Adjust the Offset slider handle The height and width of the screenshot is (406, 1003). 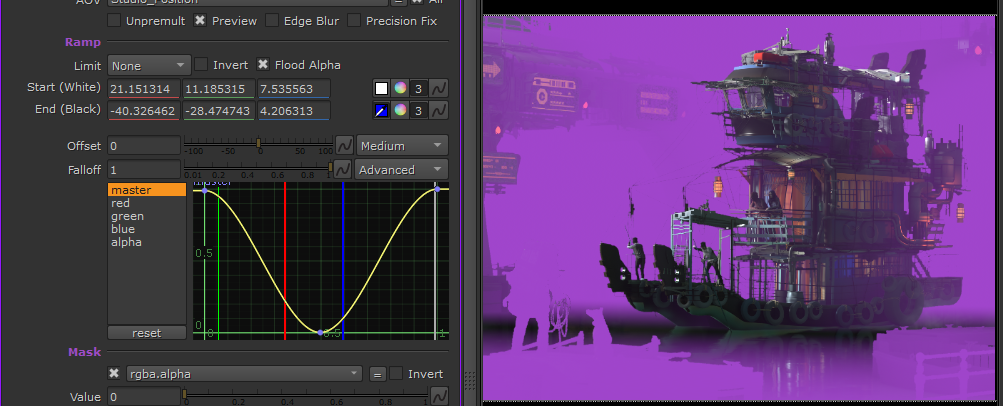258,143
